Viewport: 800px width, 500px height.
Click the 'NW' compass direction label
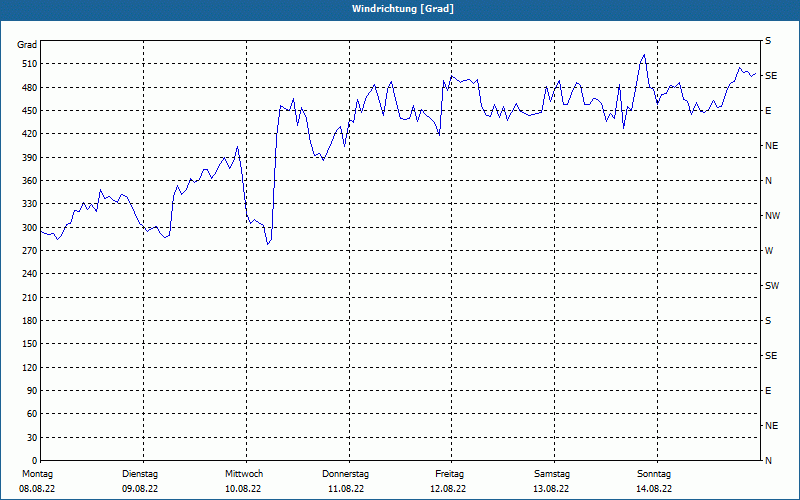click(x=772, y=216)
